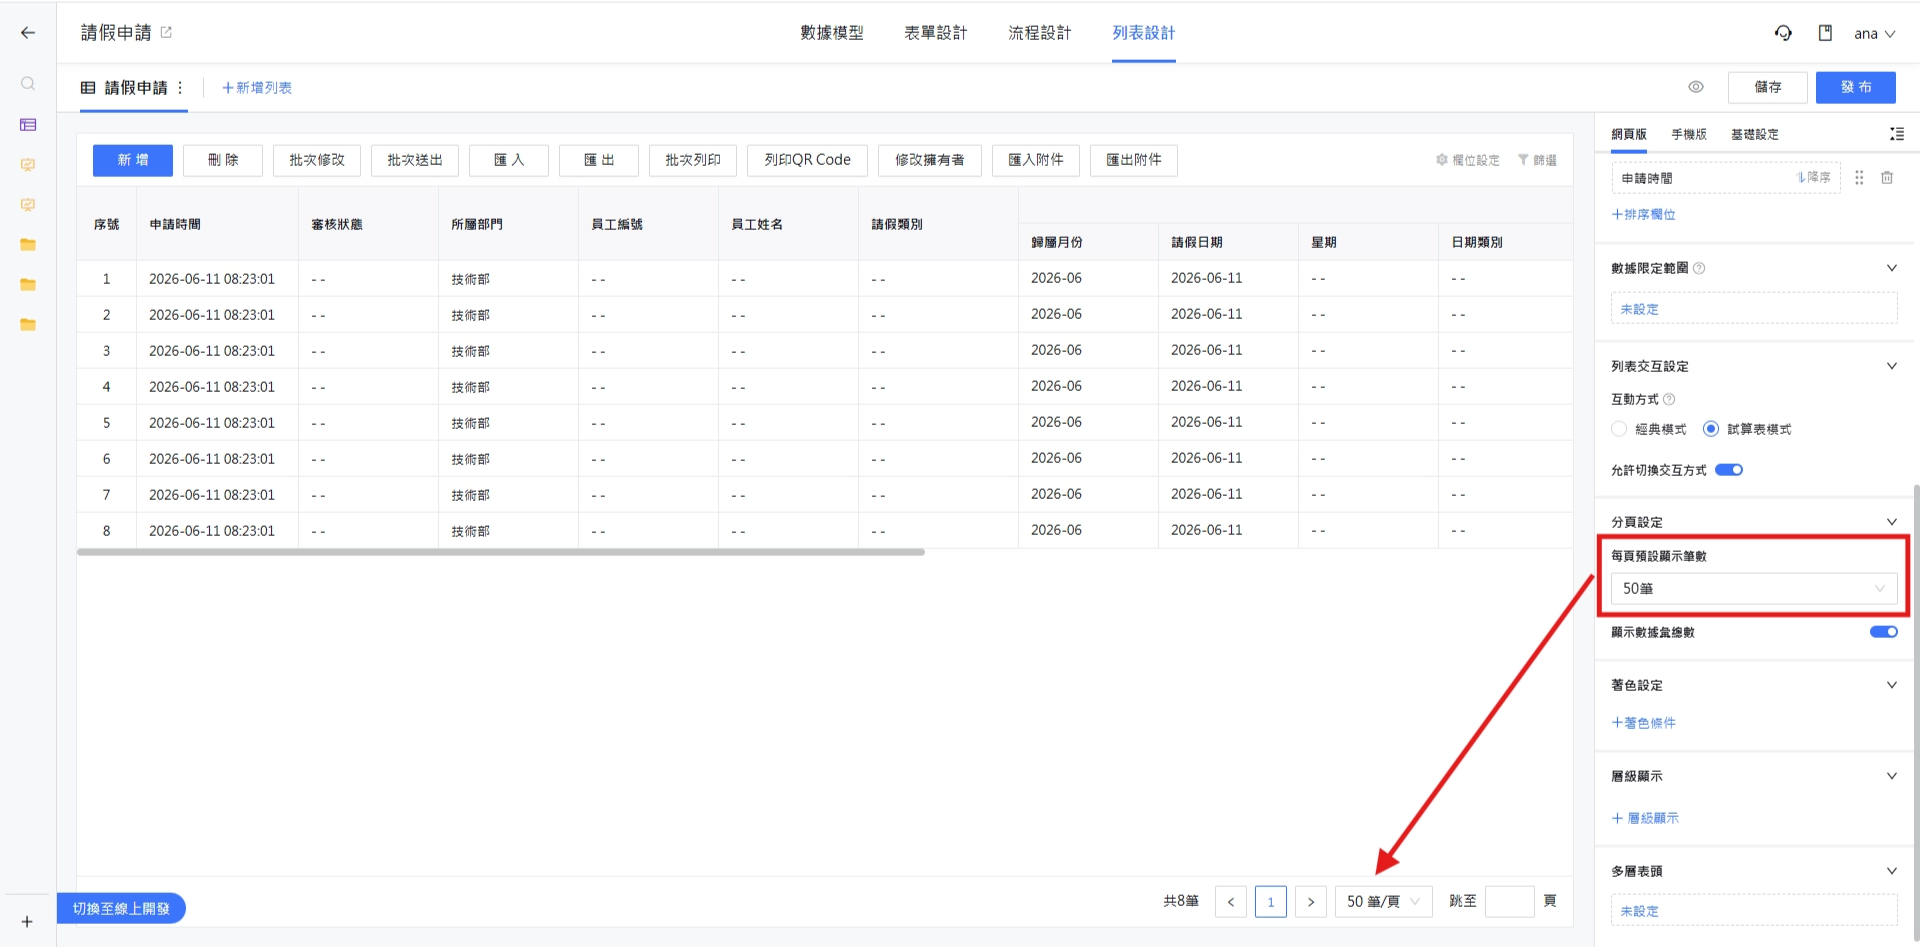
Task: Click the back arrow icon
Action: point(27,33)
